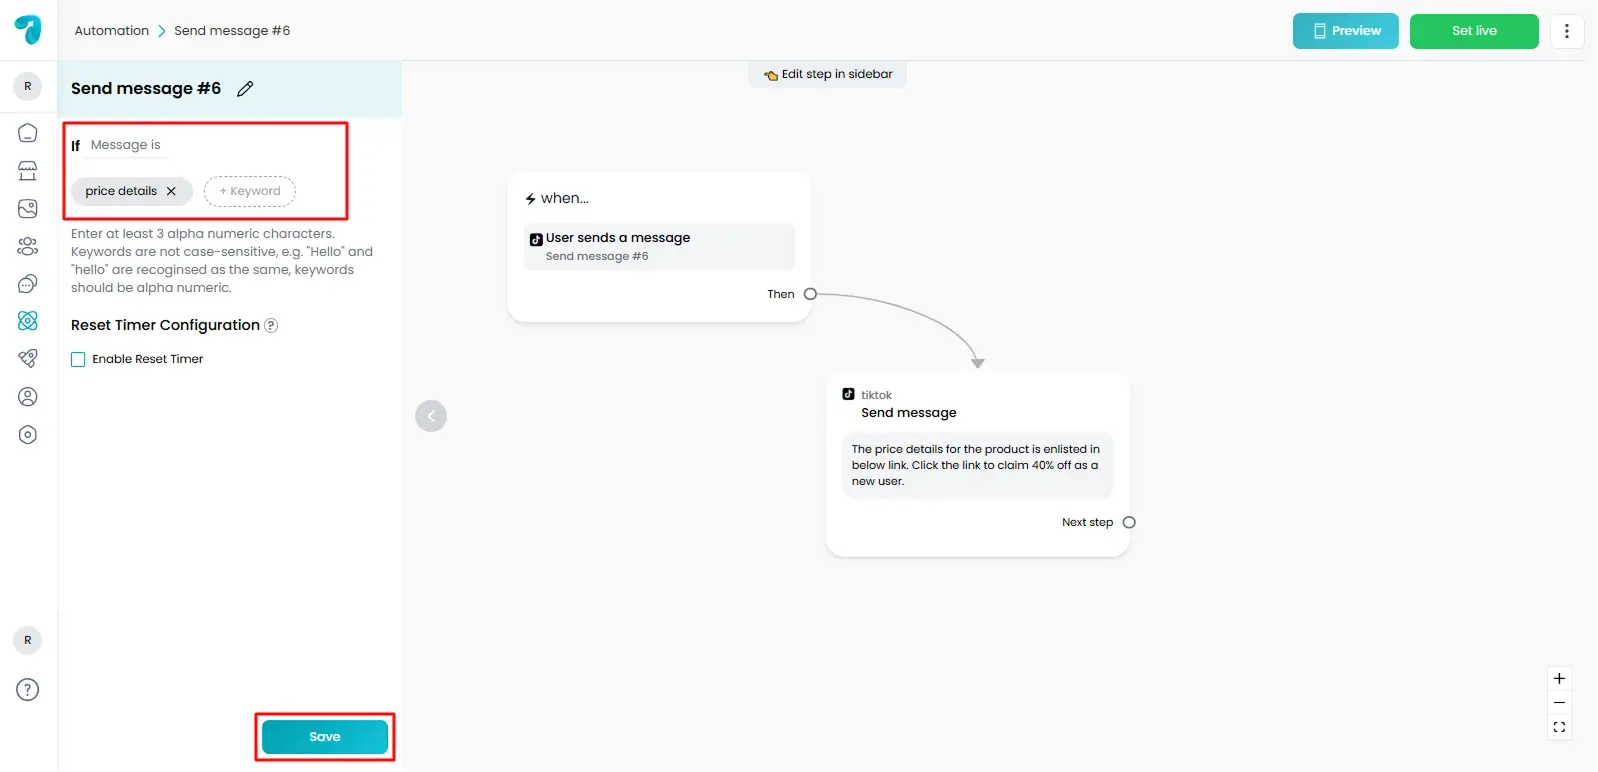Open the chat bubbles sidebar icon

coord(28,284)
